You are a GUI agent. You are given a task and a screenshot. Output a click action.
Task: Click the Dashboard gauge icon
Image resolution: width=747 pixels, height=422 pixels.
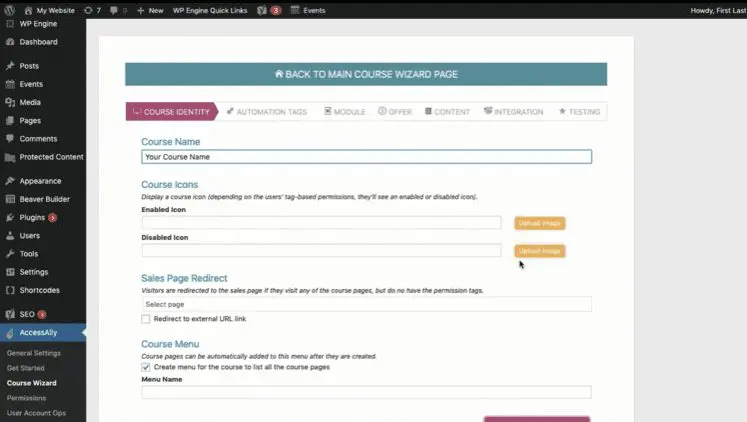[x=10, y=42]
